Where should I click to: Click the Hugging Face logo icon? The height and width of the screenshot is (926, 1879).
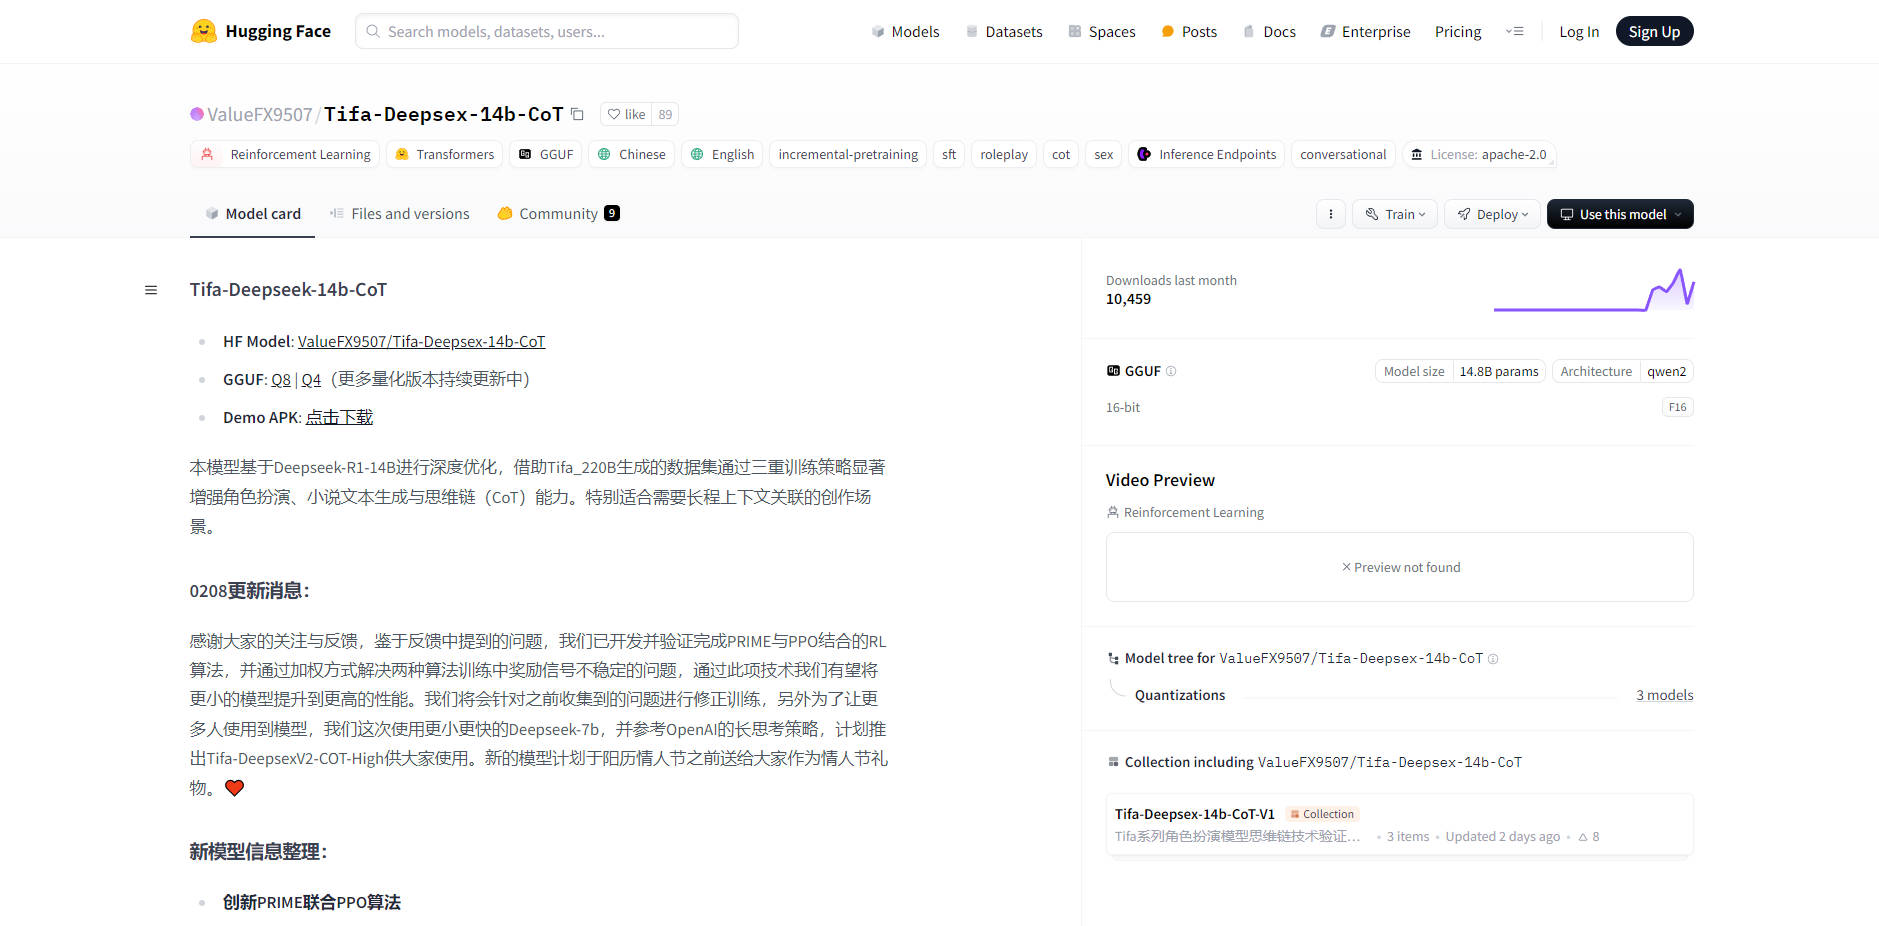tap(204, 31)
